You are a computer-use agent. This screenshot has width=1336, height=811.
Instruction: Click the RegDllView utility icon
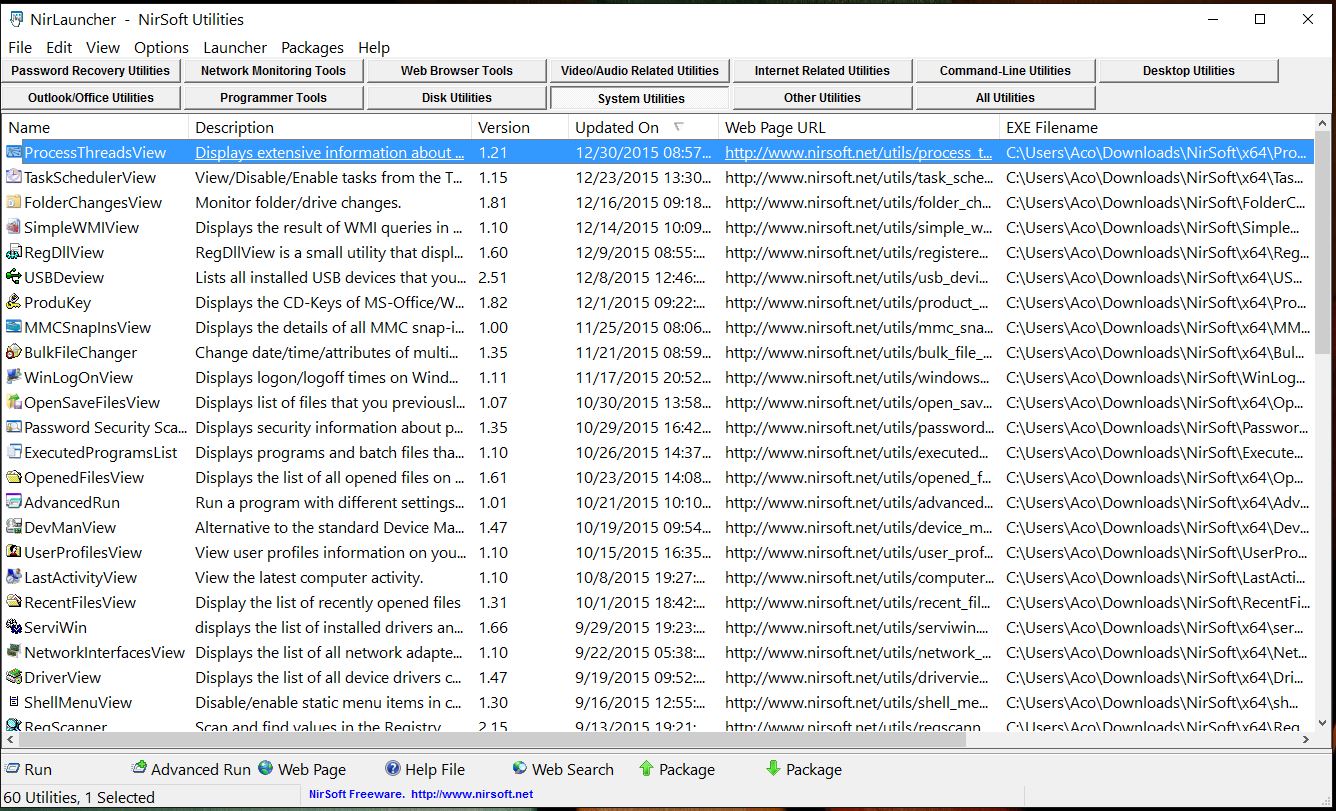(x=14, y=252)
